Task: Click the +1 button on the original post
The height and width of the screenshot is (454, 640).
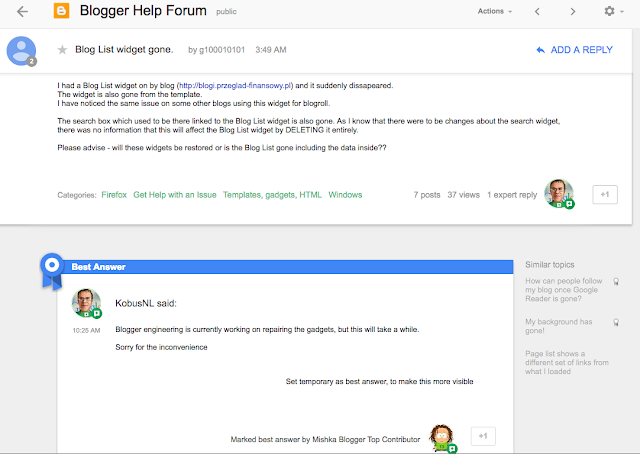Action: pos(605,194)
